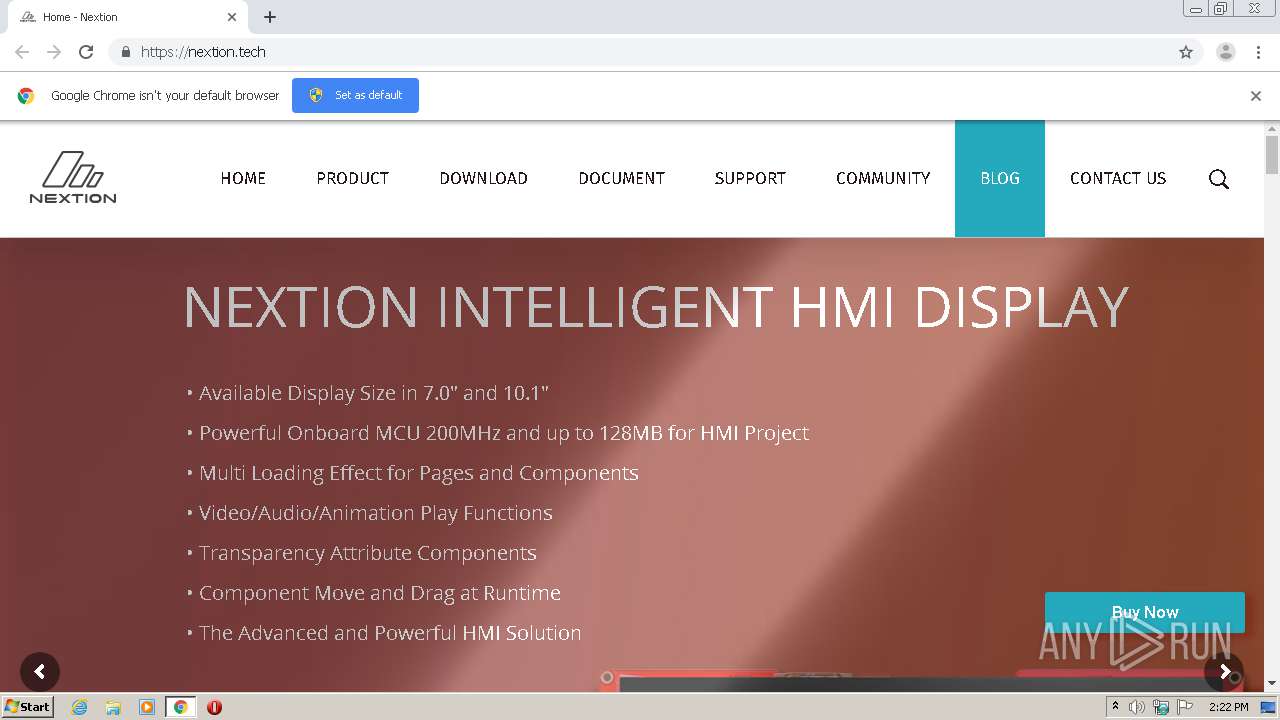This screenshot has width=1280, height=720.
Task: Select the Home - Nextion tab
Action: click(128, 17)
